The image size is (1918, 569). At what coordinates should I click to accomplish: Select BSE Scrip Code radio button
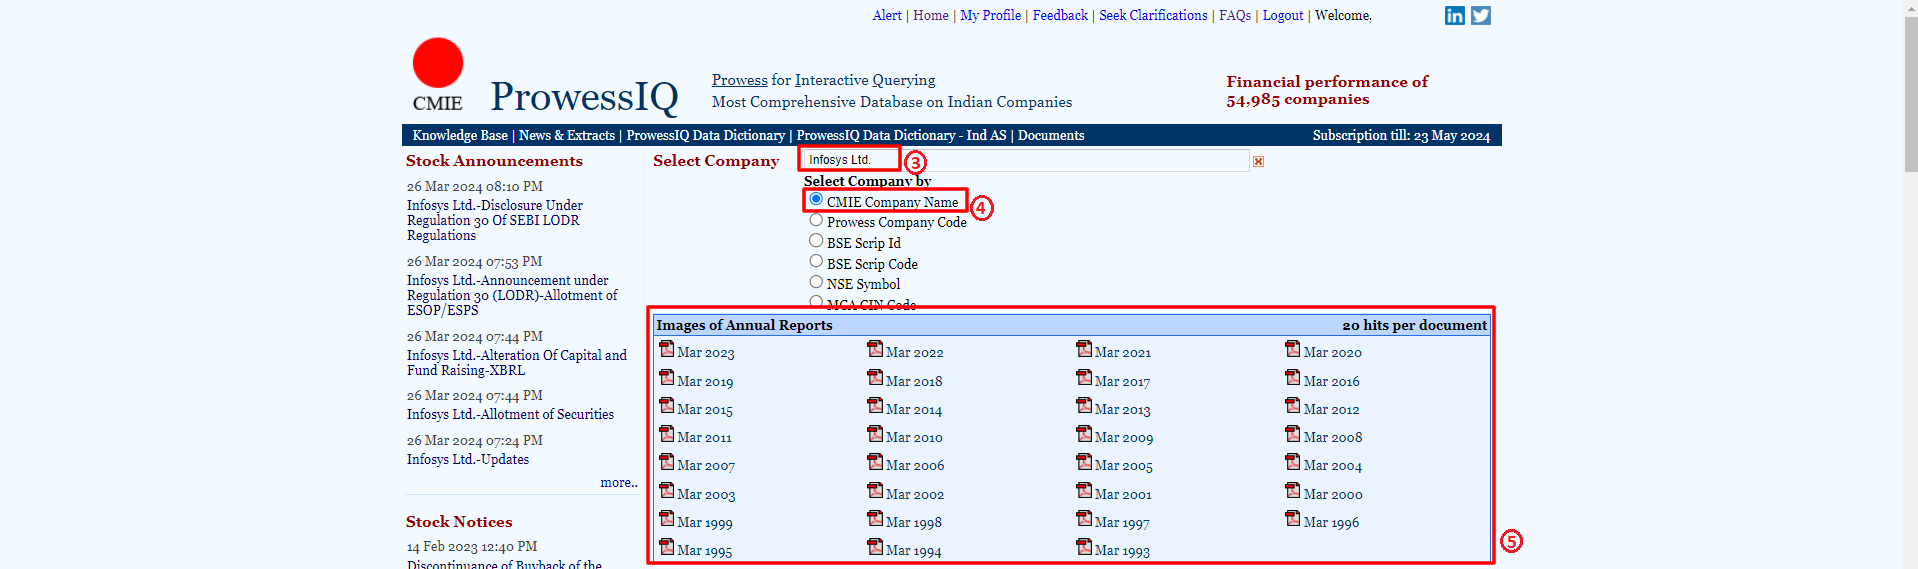[x=816, y=261]
